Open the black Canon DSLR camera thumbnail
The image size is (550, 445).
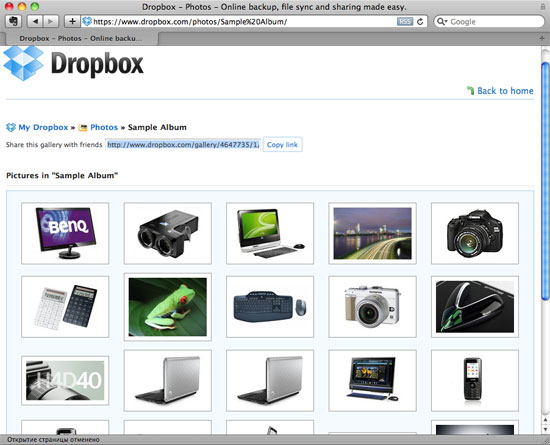coord(475,233)
